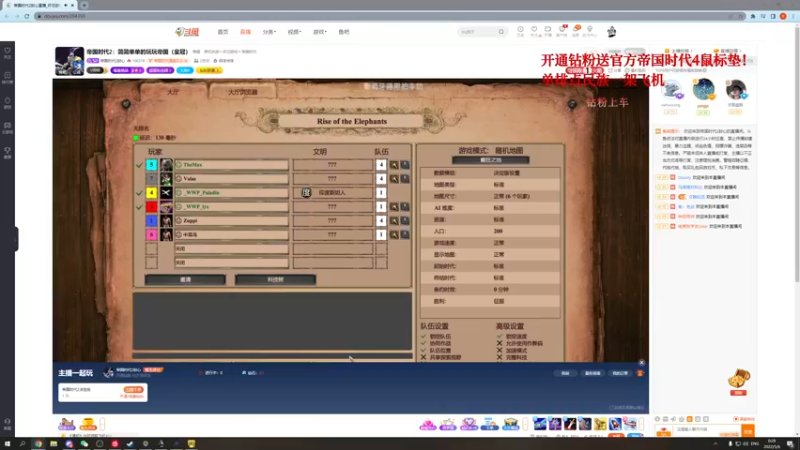Viewport: 800px width, 450px height.
Task: Click the search magnifier in Douyu header
Action: [x=502, y=32]
